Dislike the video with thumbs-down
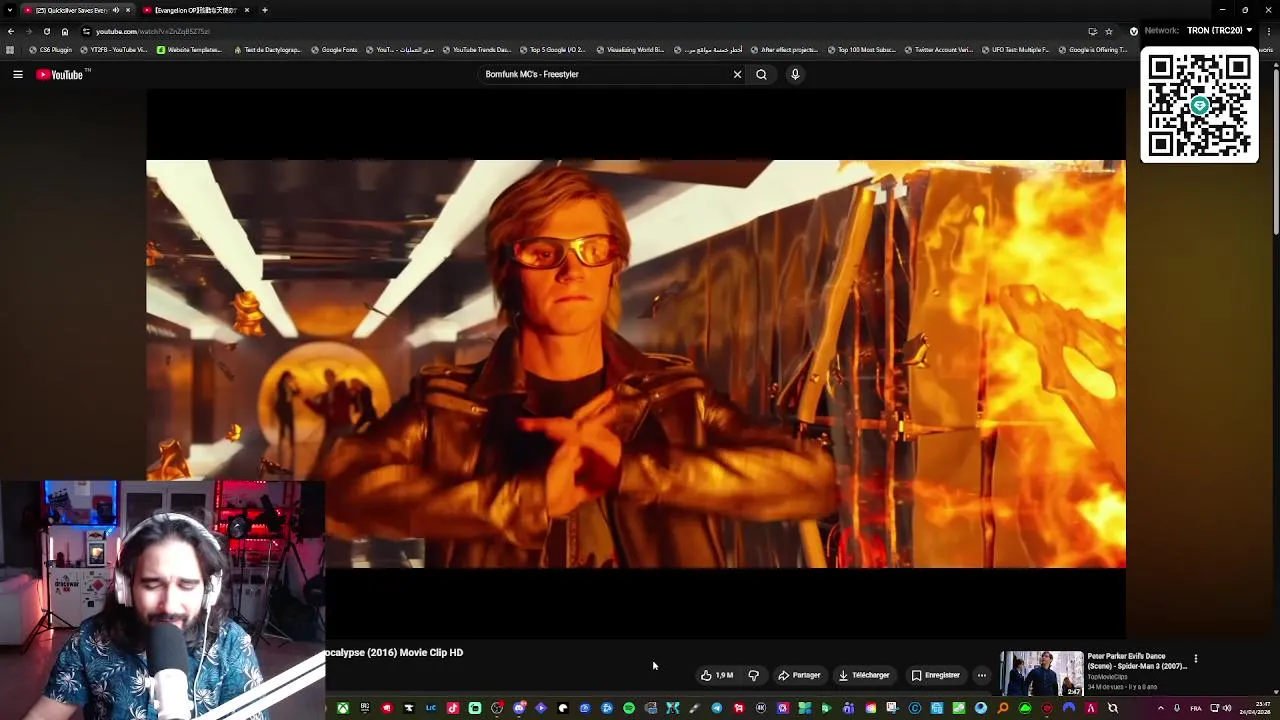 coord(754,675)
